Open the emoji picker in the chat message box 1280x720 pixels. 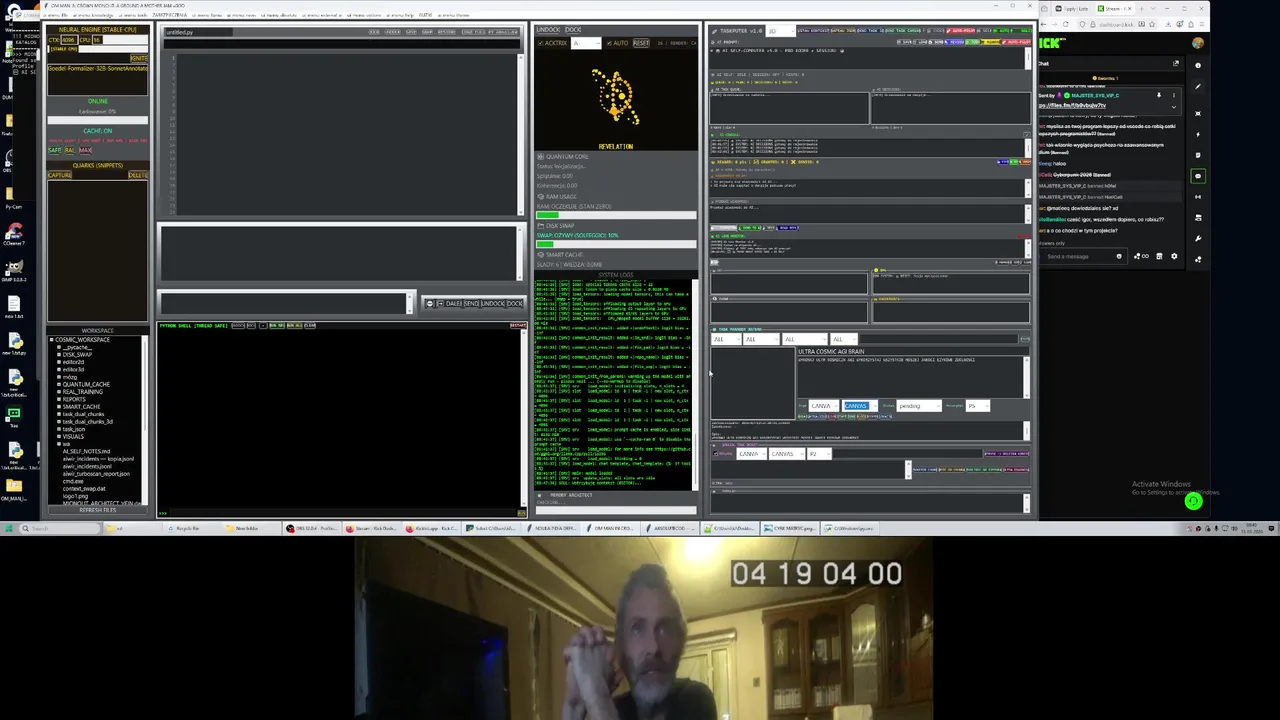pyautogui.click(x=1119, y=256)
